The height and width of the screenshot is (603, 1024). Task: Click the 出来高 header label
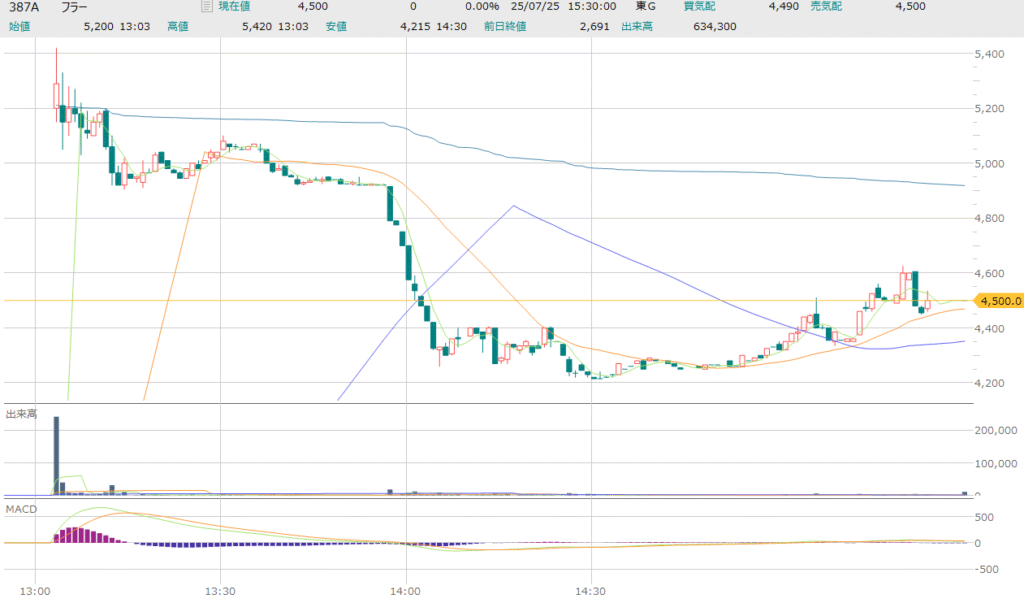tap(637, 27)
